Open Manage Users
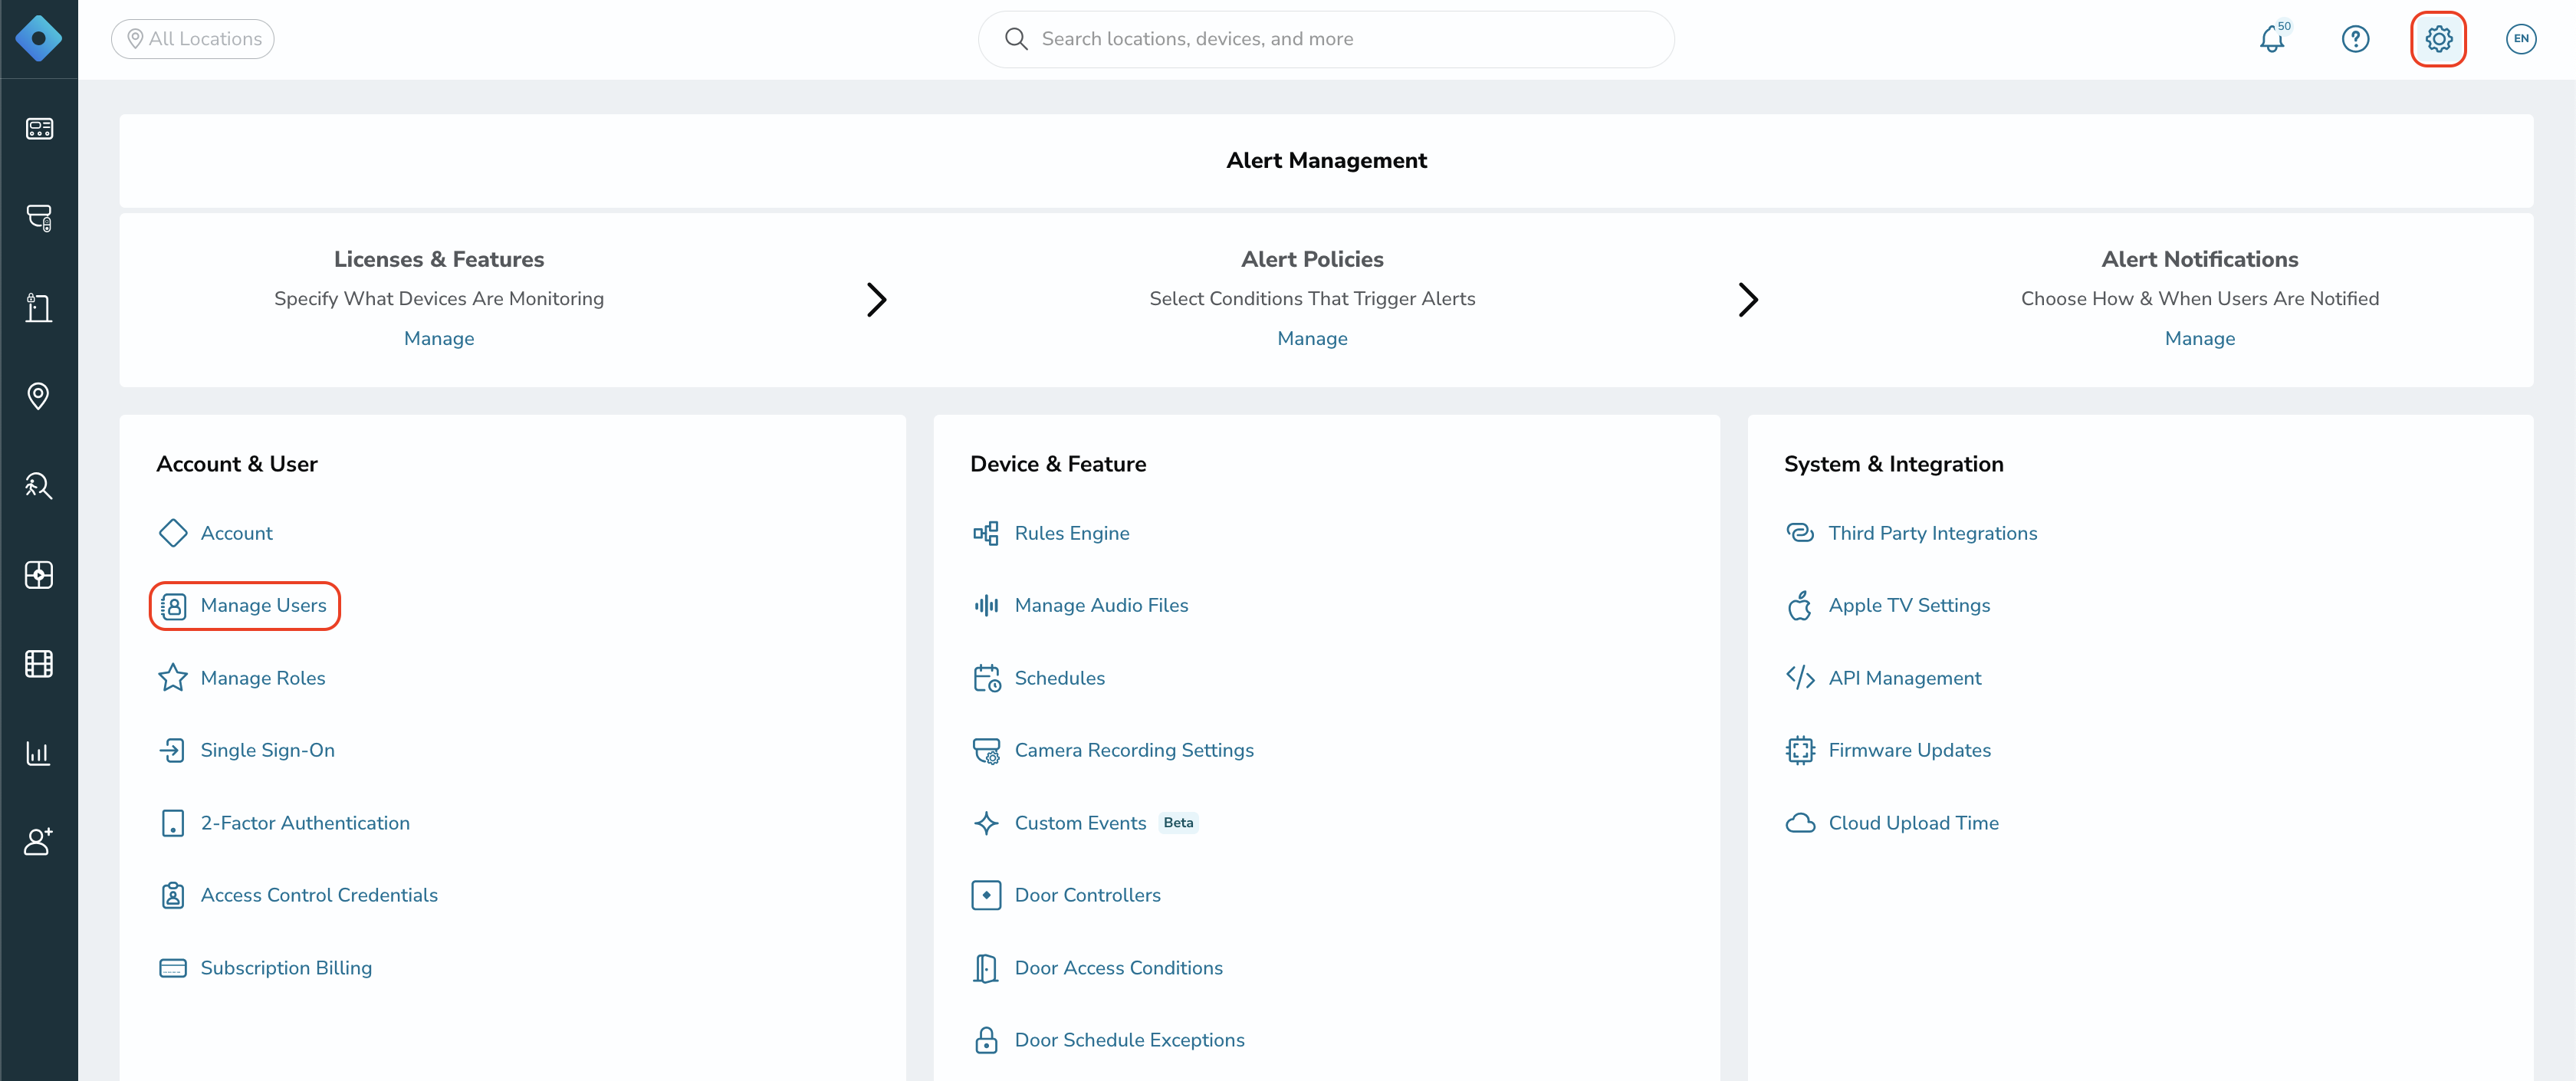 coord(263,605)
